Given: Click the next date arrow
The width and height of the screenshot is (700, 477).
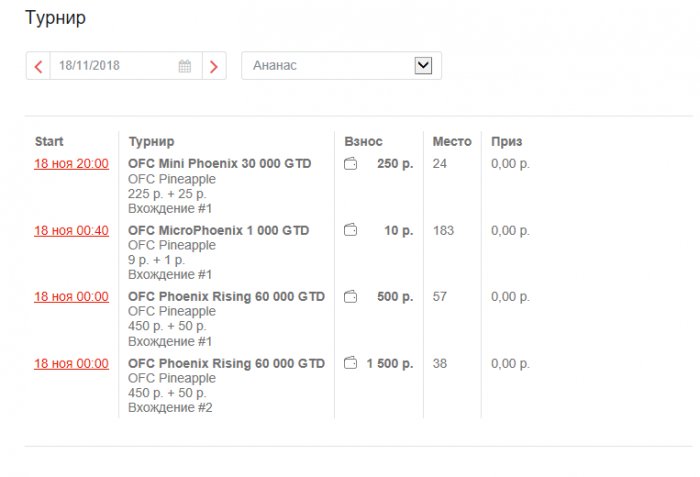Looking at the screenshot, I should (214, 66).
